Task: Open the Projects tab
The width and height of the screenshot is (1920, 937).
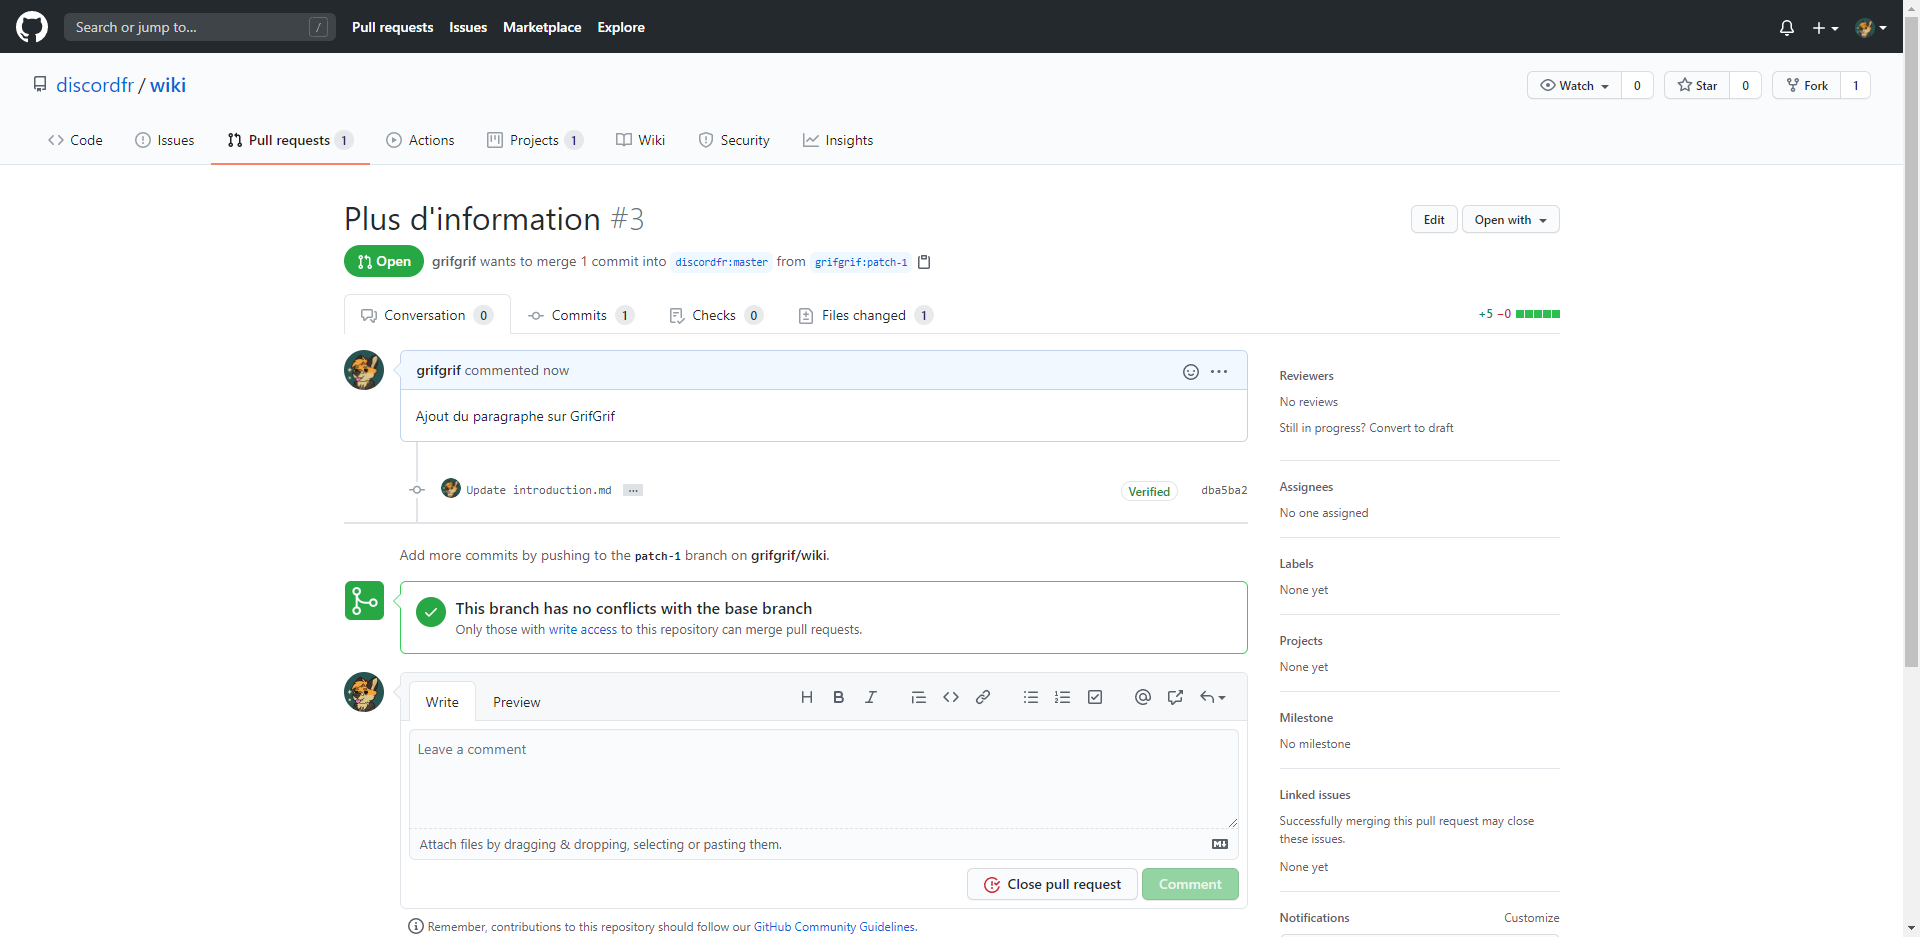Action: [535, 140]
